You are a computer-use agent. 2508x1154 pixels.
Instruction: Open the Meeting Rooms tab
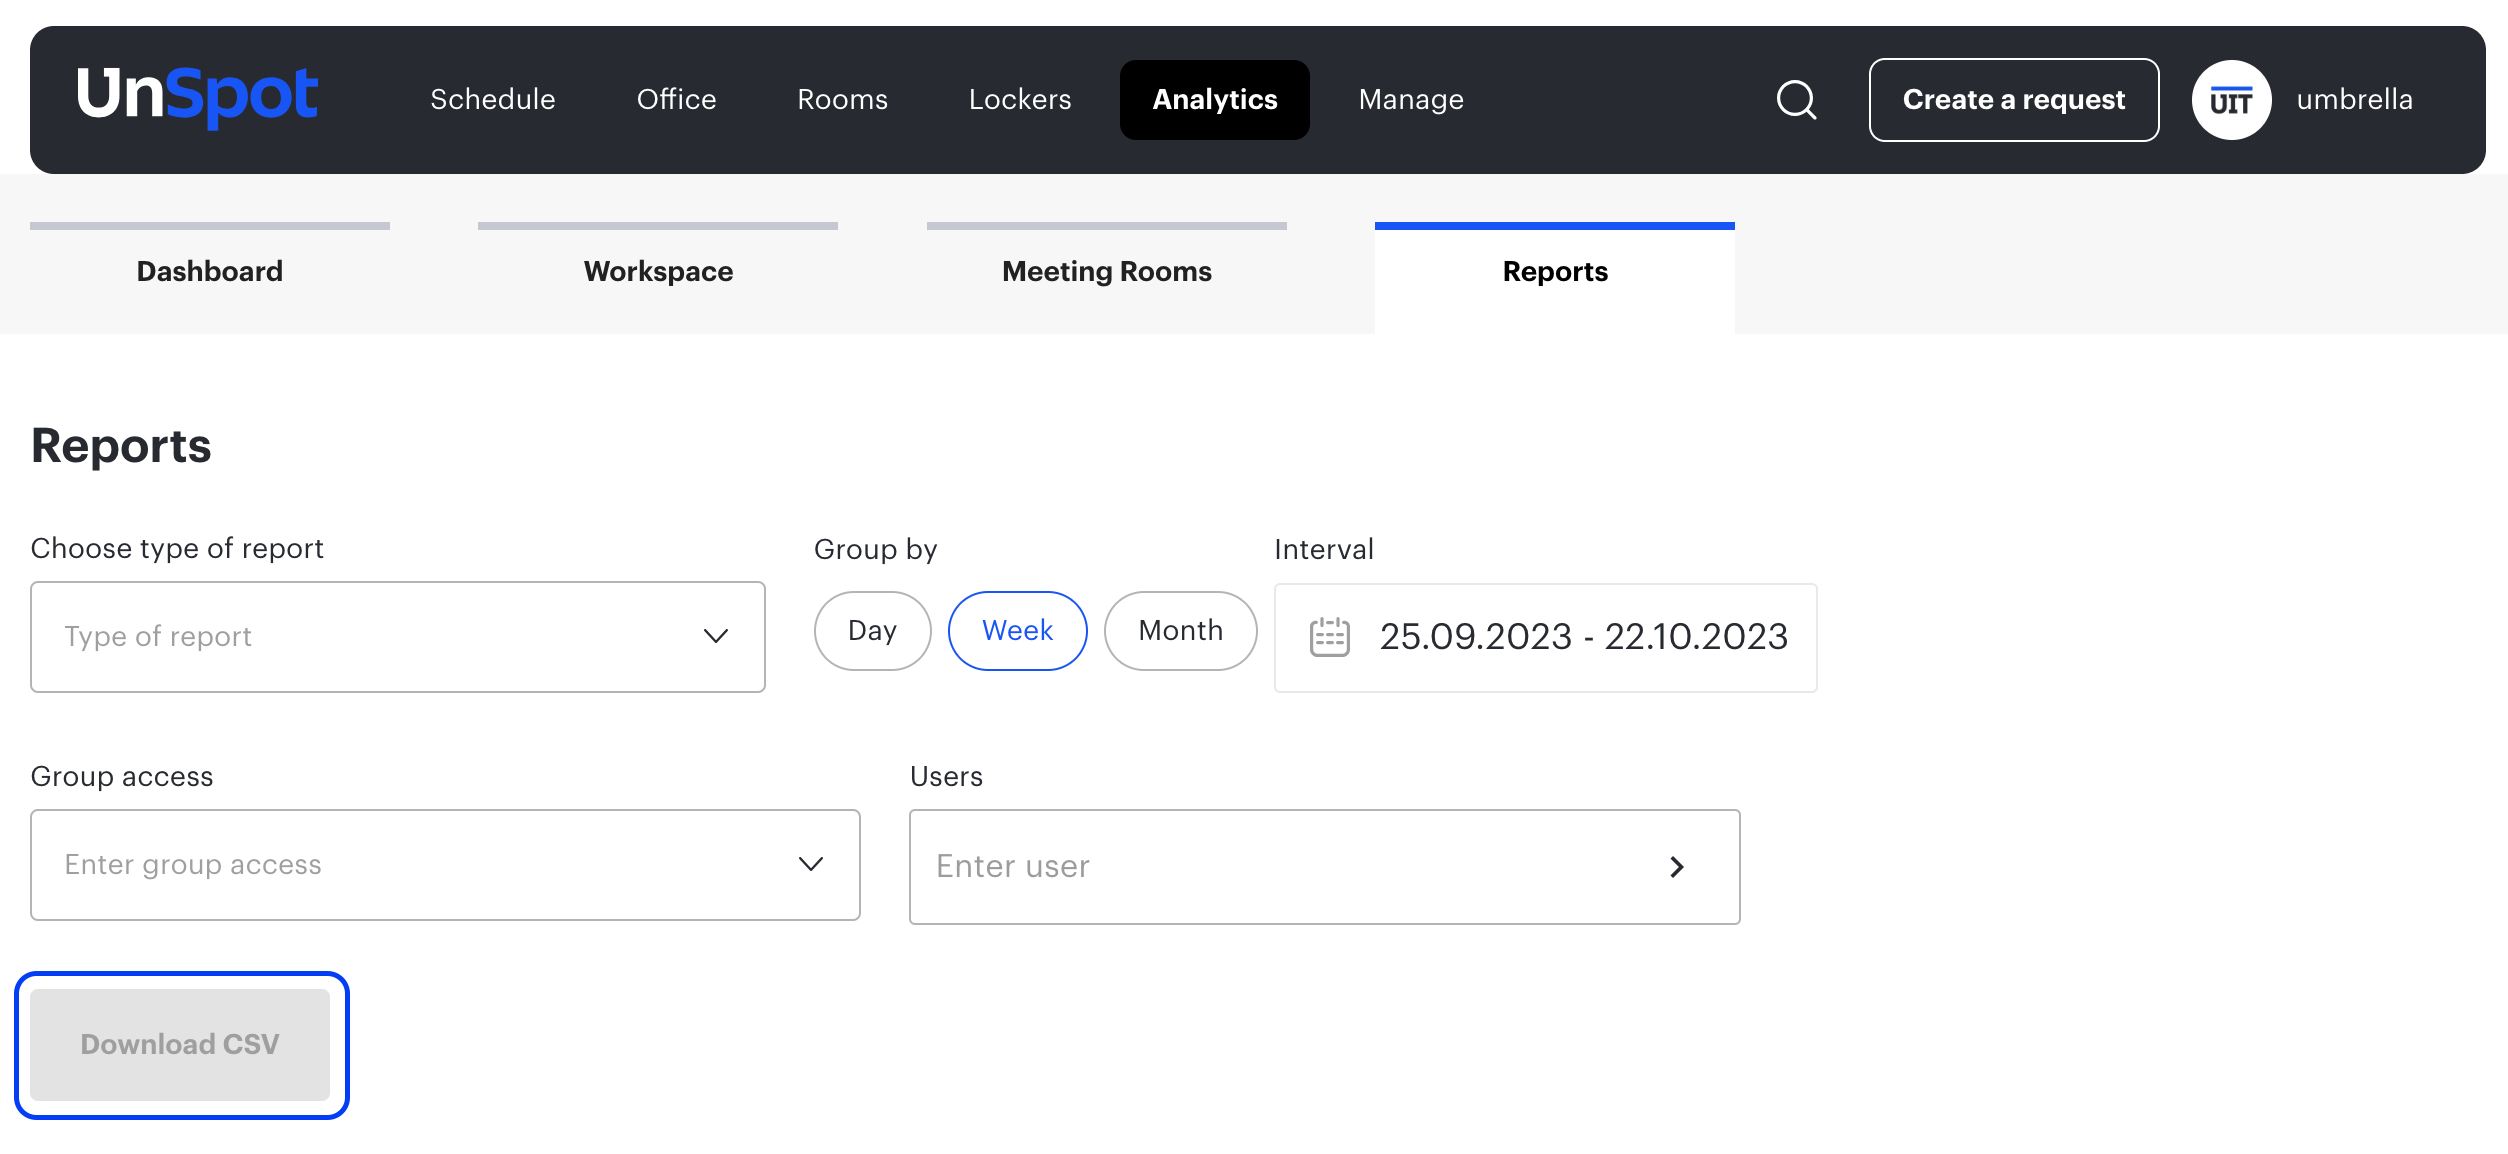tap(1106, 272)
